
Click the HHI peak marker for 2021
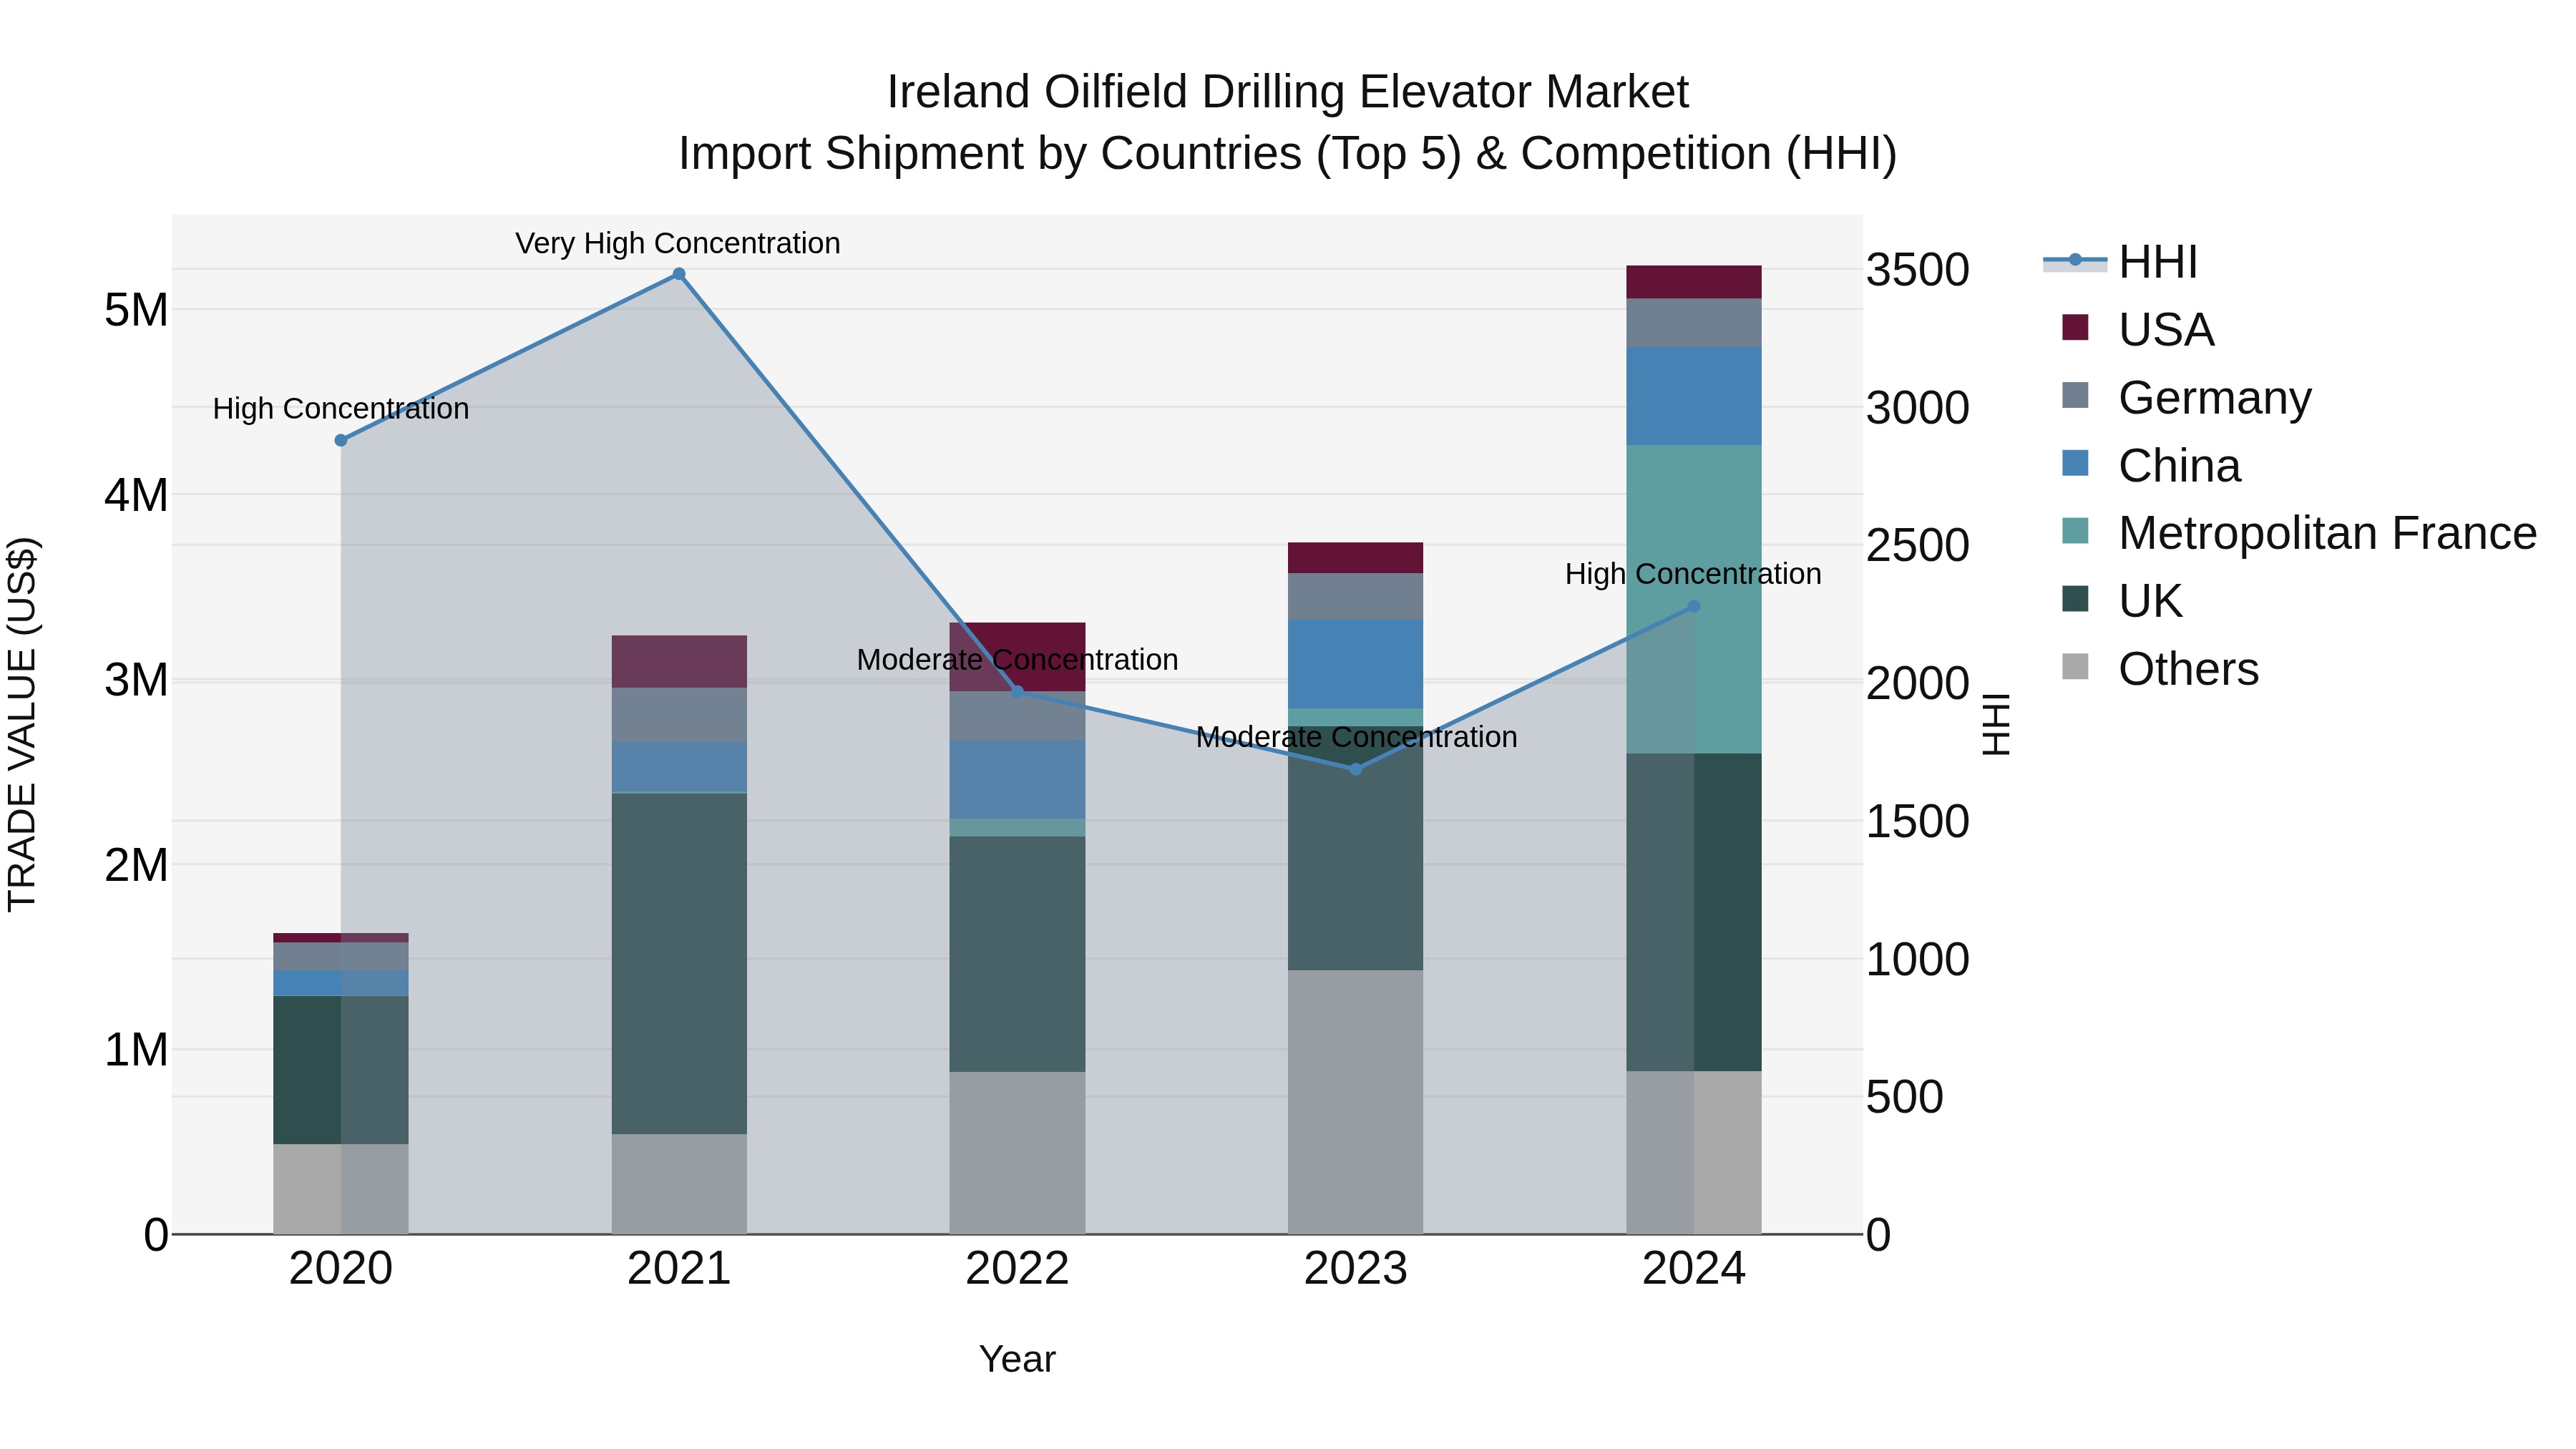679,274
